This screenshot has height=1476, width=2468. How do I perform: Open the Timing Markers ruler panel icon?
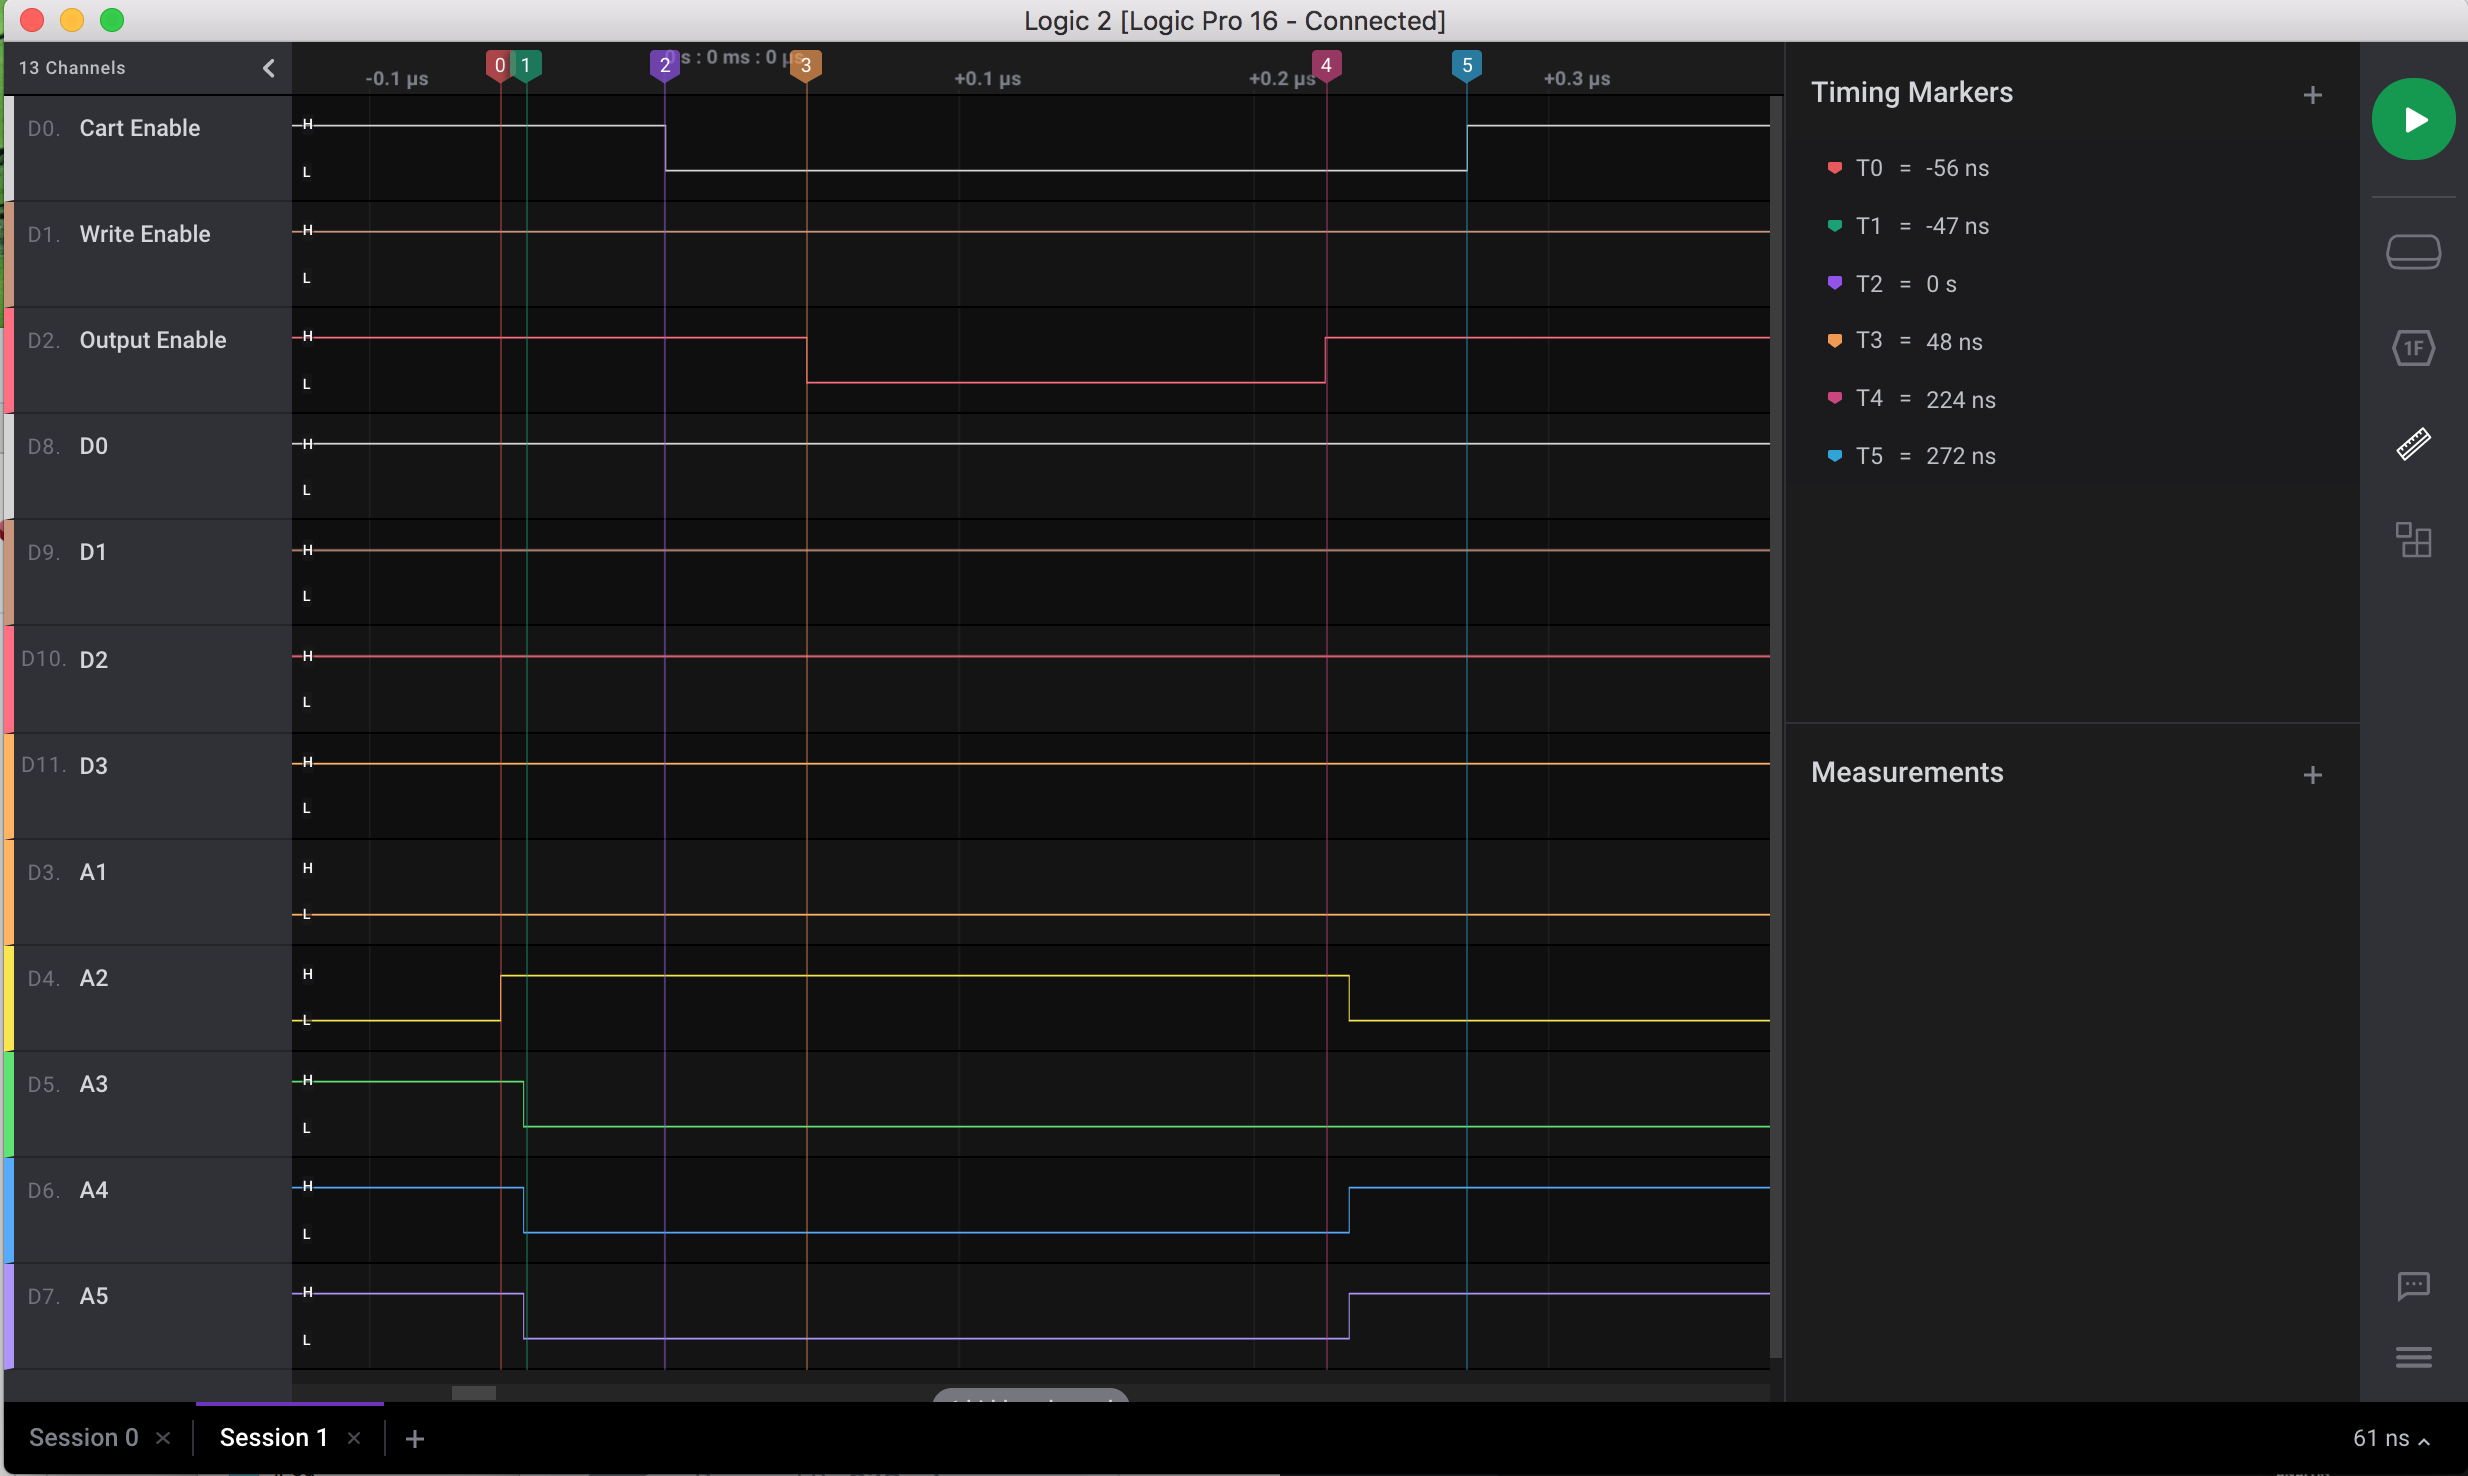(2413, 444)
